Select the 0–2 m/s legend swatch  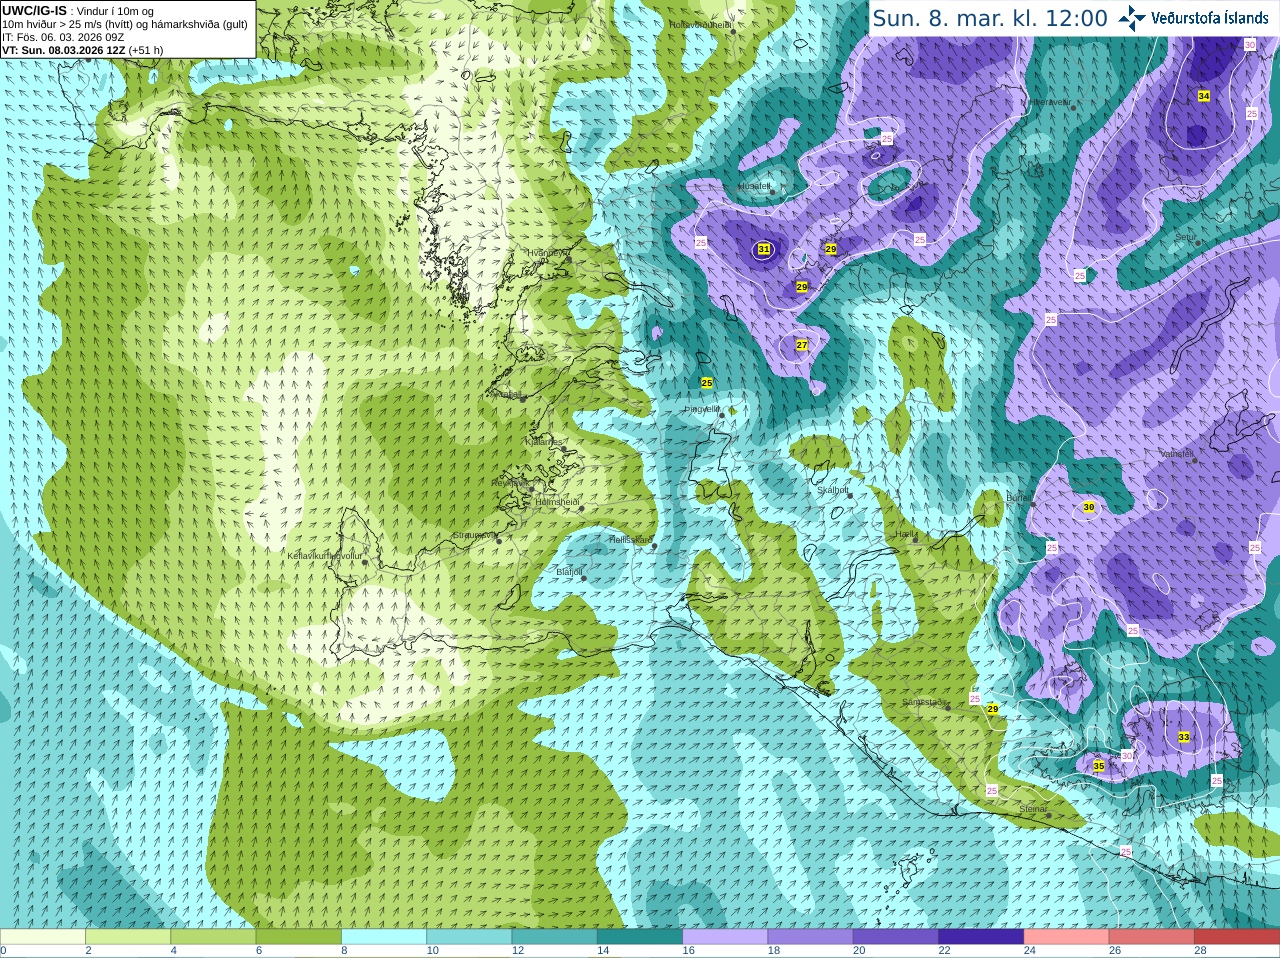[x=43, y=937]
